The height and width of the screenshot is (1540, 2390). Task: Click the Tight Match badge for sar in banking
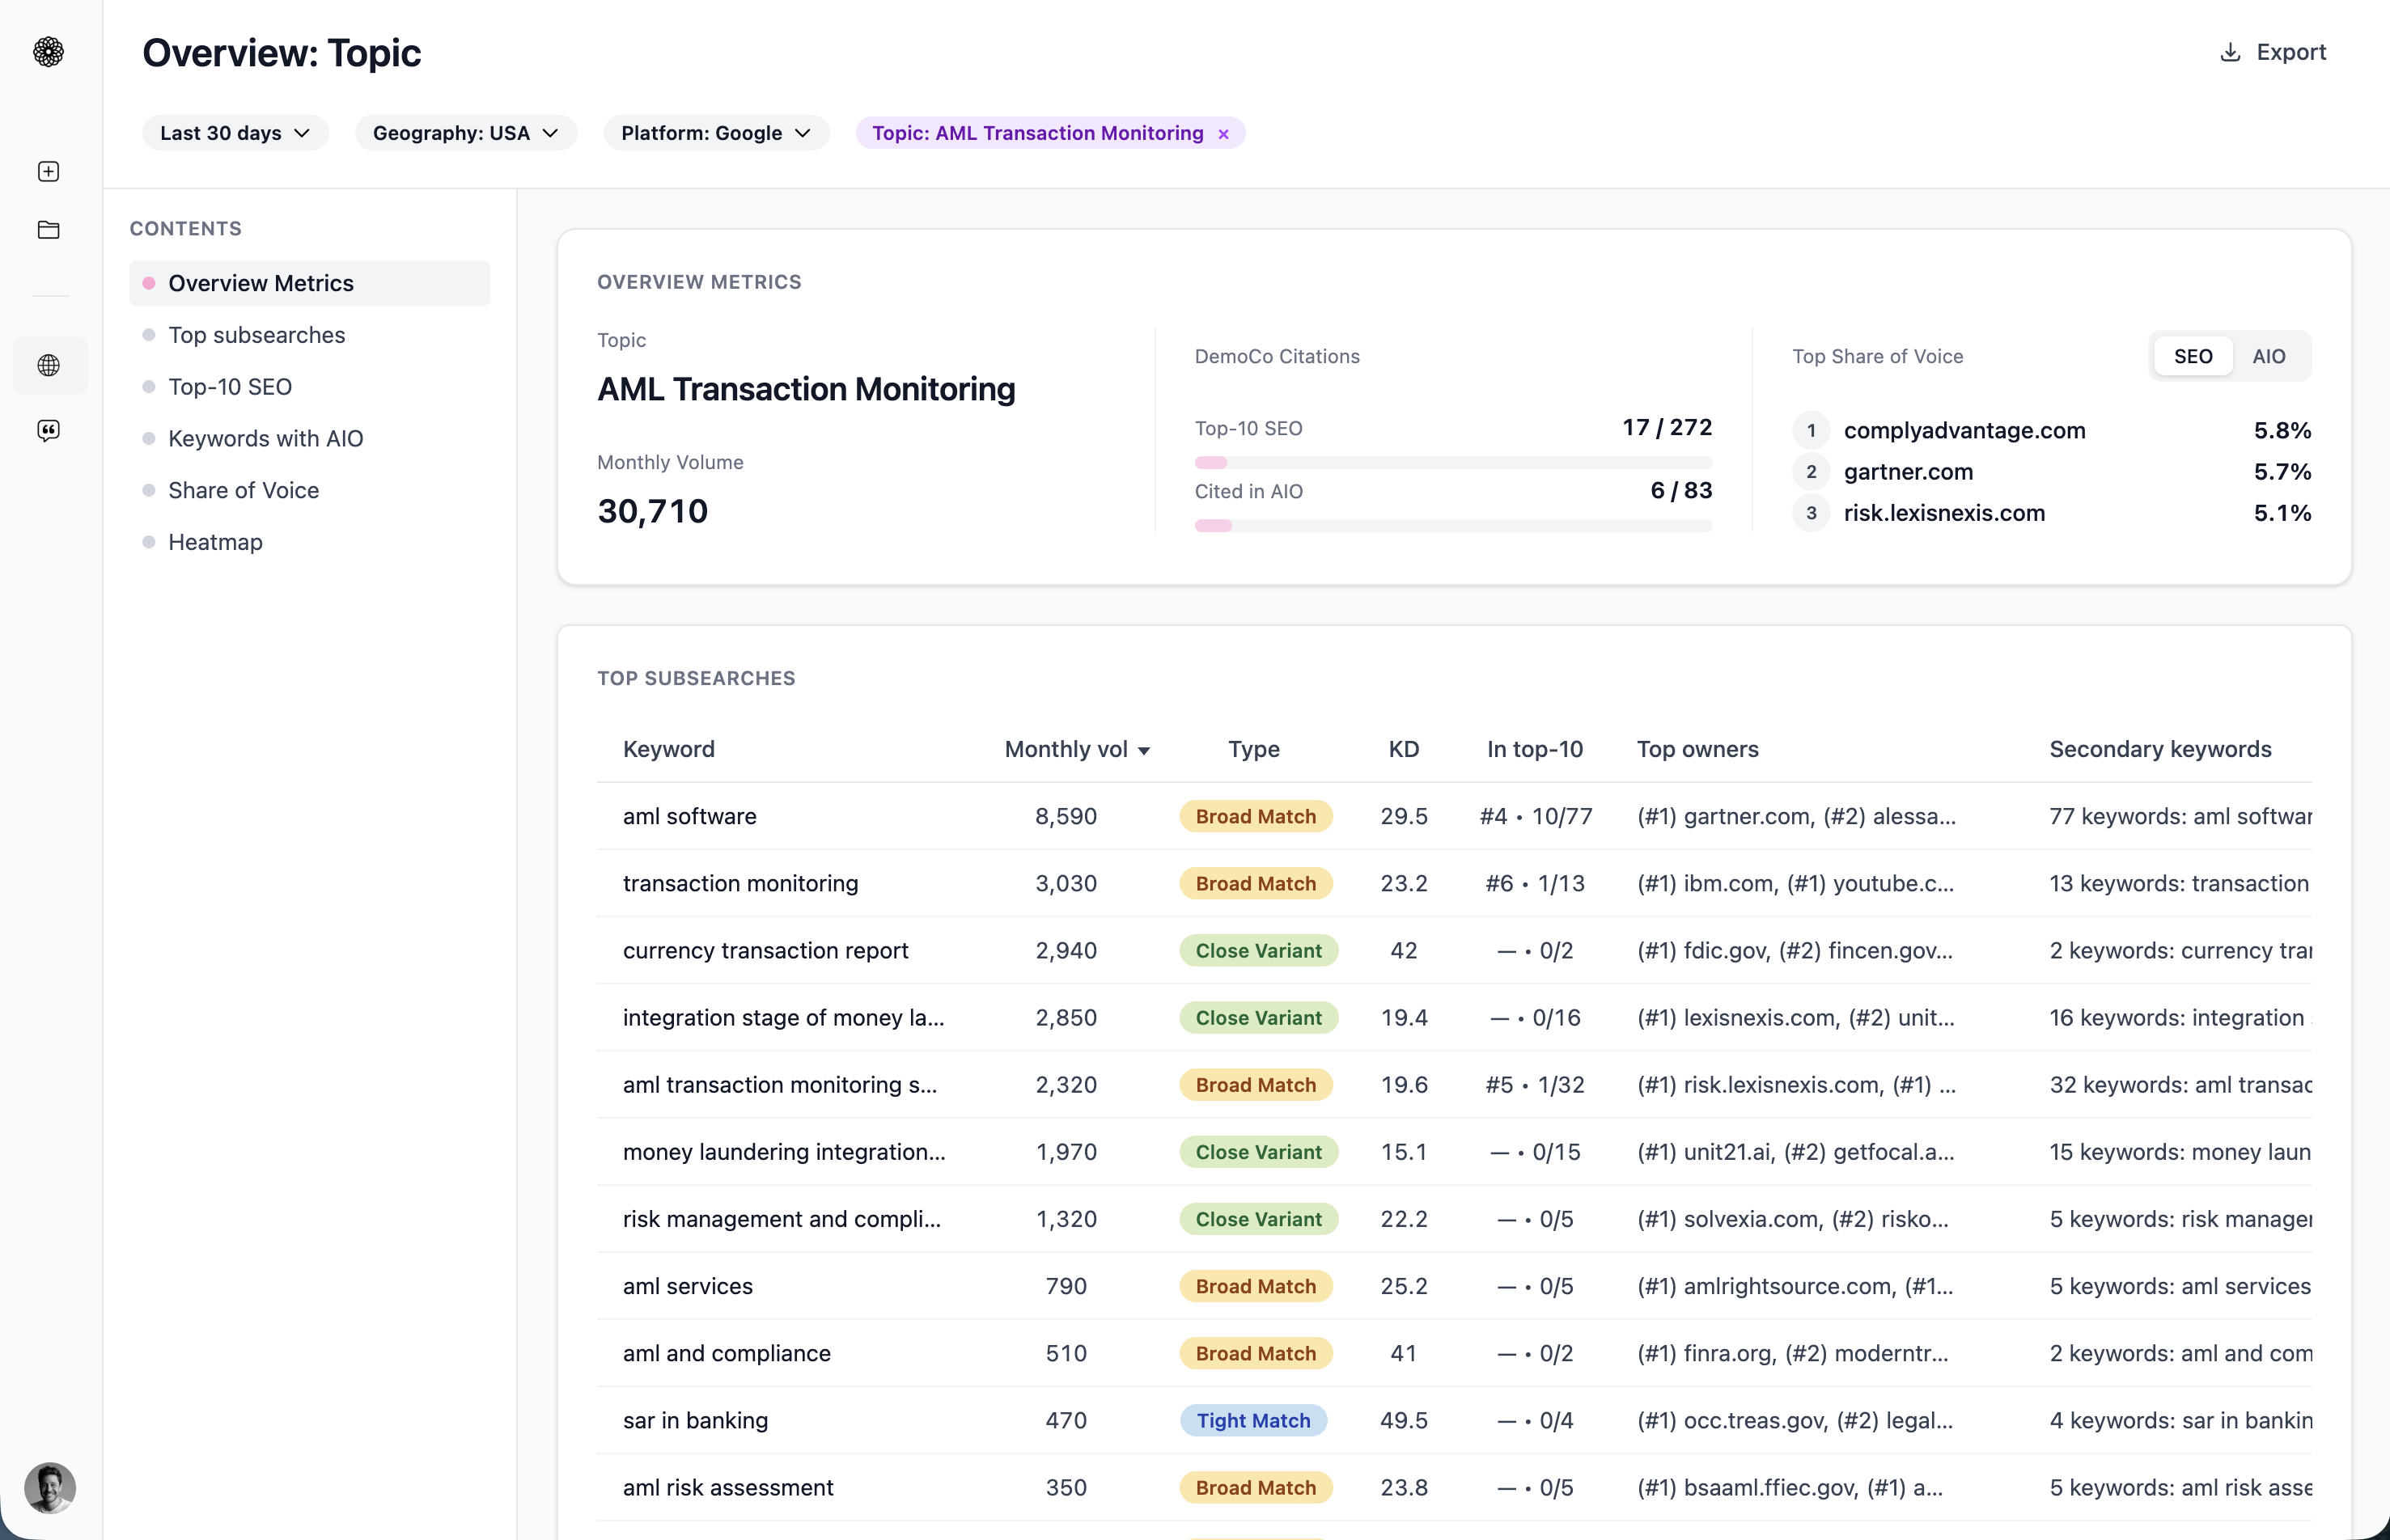(1253, 1420)
